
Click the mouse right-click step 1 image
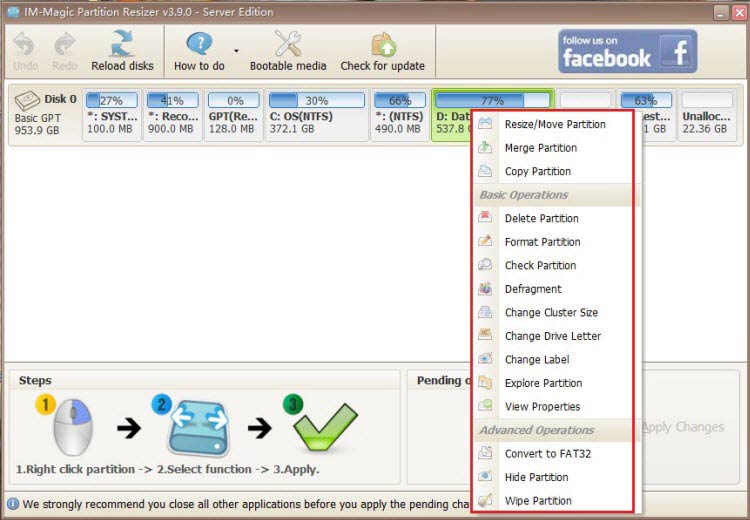pyautogui.click(x=72, y=426)
